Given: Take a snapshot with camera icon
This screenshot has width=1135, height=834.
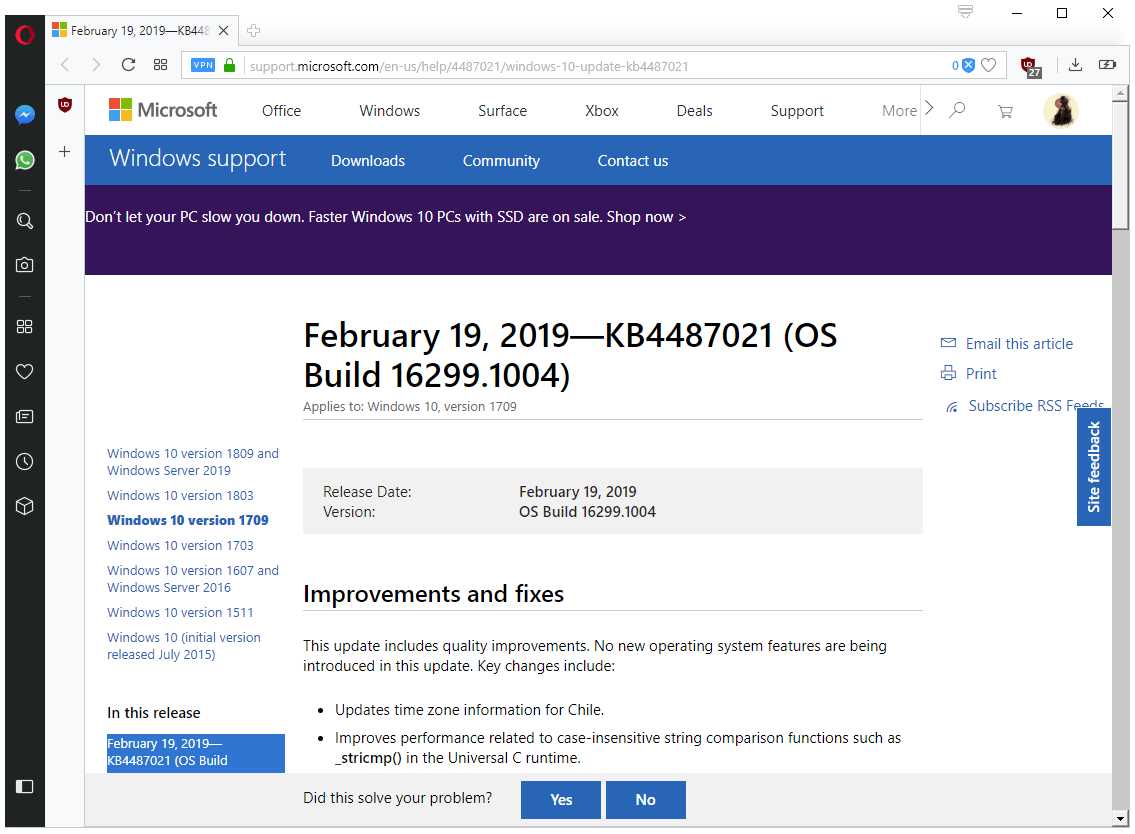Looking at the screenshot, I should pos(25,265).
